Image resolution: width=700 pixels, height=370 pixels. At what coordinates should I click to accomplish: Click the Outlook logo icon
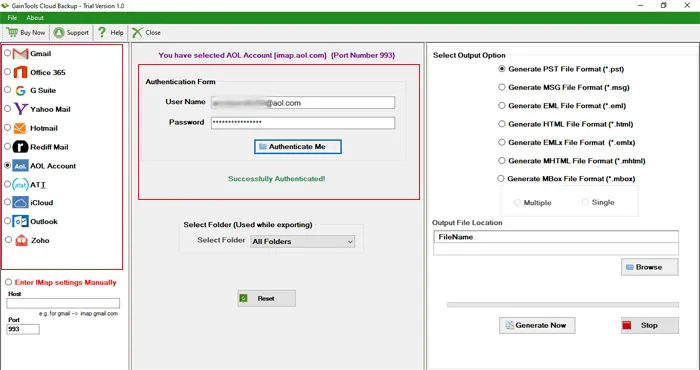click(x=21, y=221)
